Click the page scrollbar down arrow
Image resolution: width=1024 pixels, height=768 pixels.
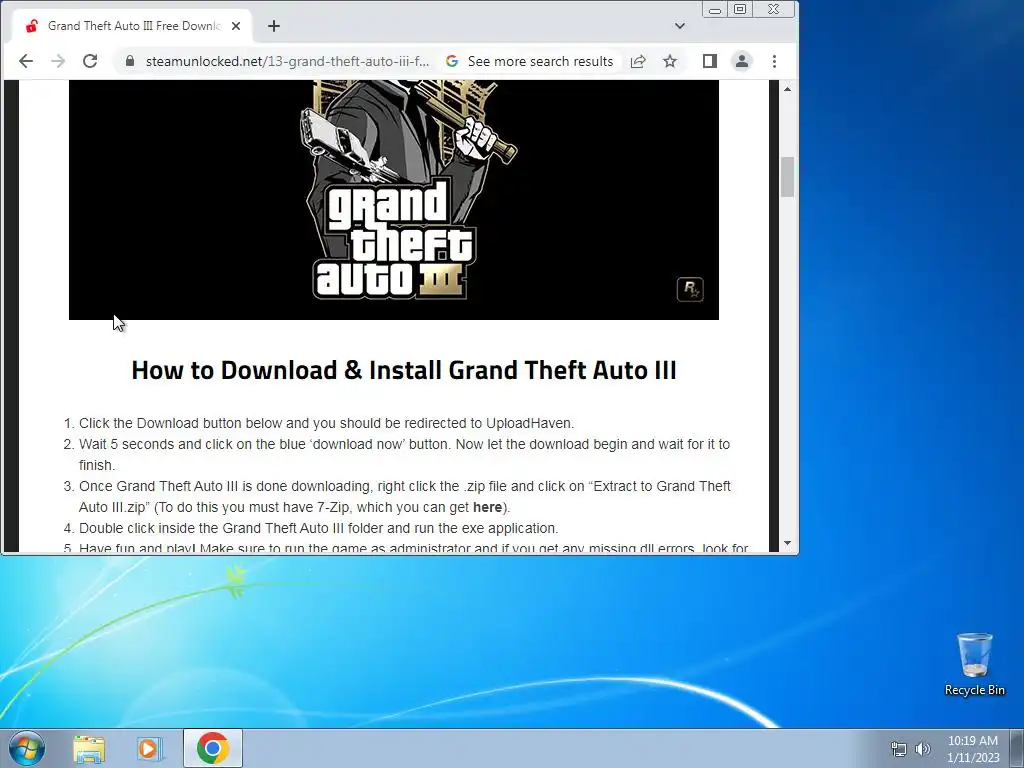(x=788, y=543)
